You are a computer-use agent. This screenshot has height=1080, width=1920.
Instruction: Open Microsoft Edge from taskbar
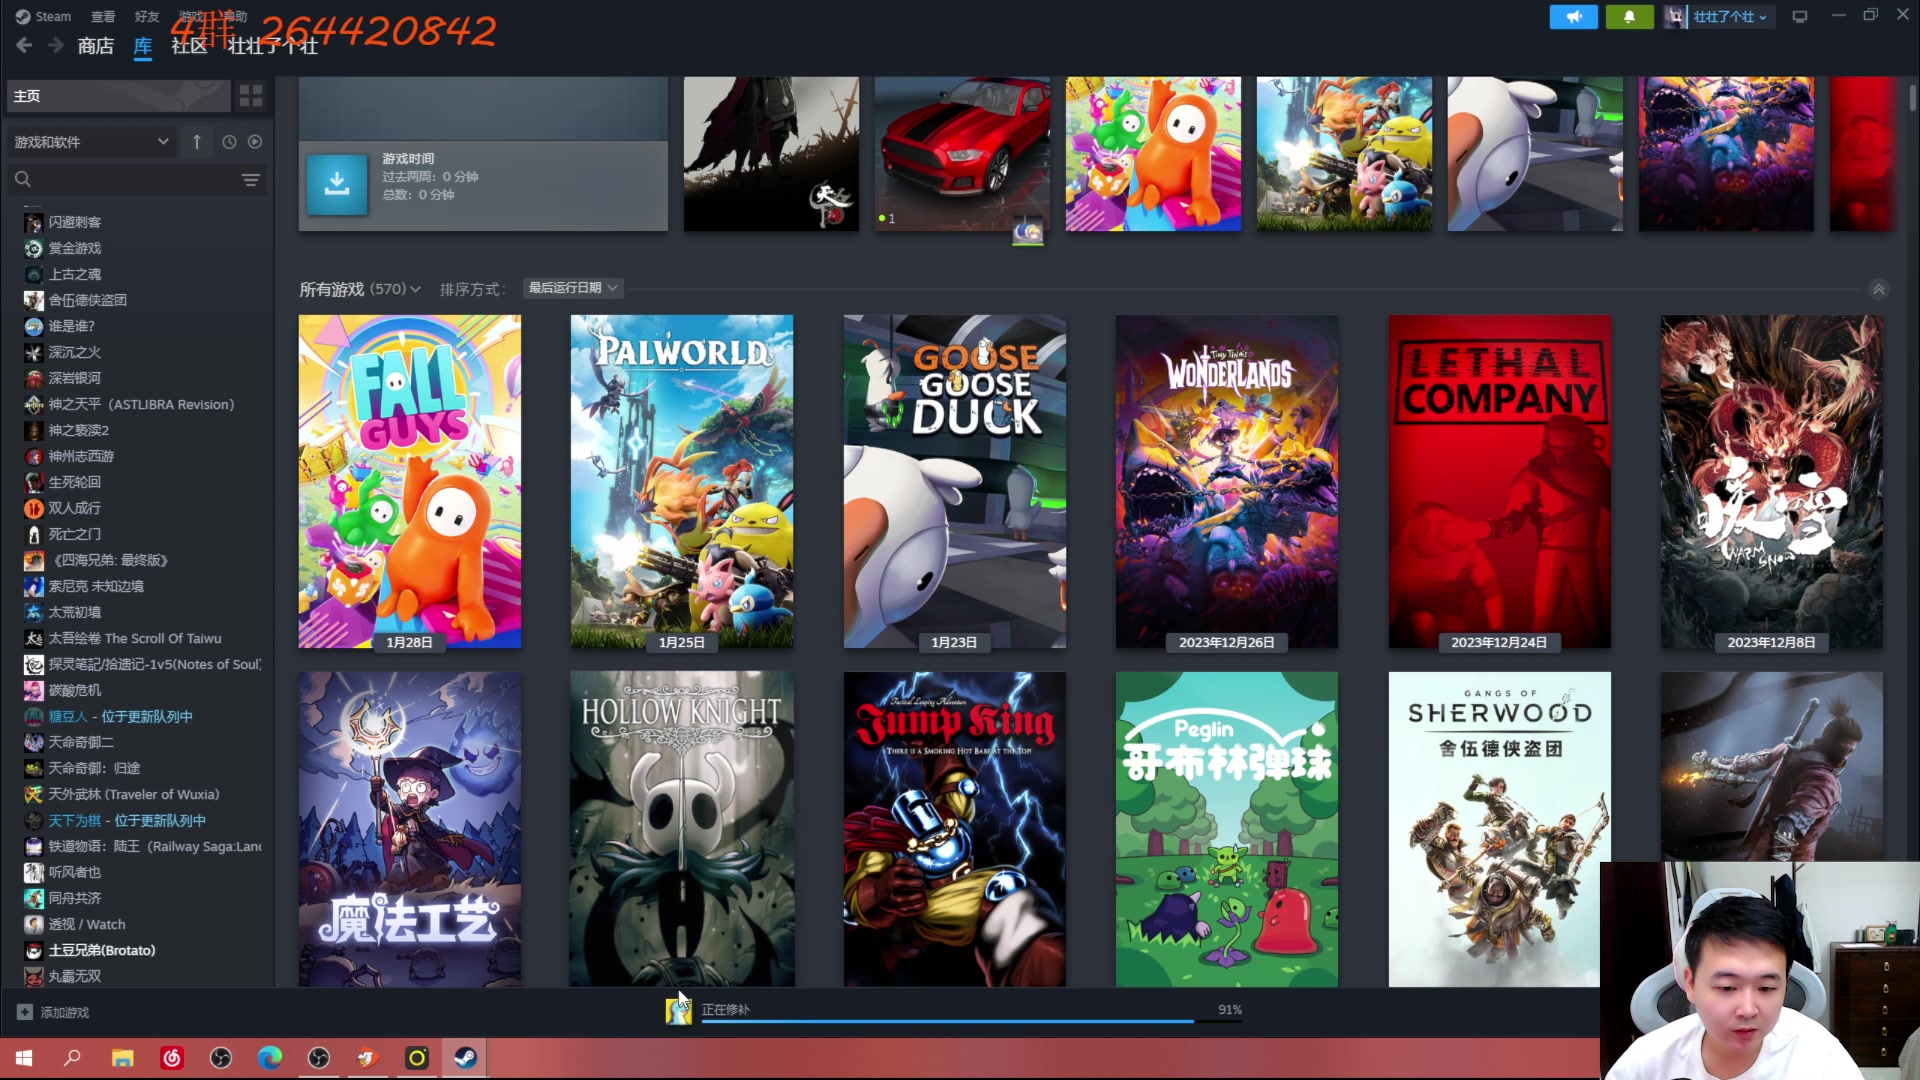[270, 1058]
